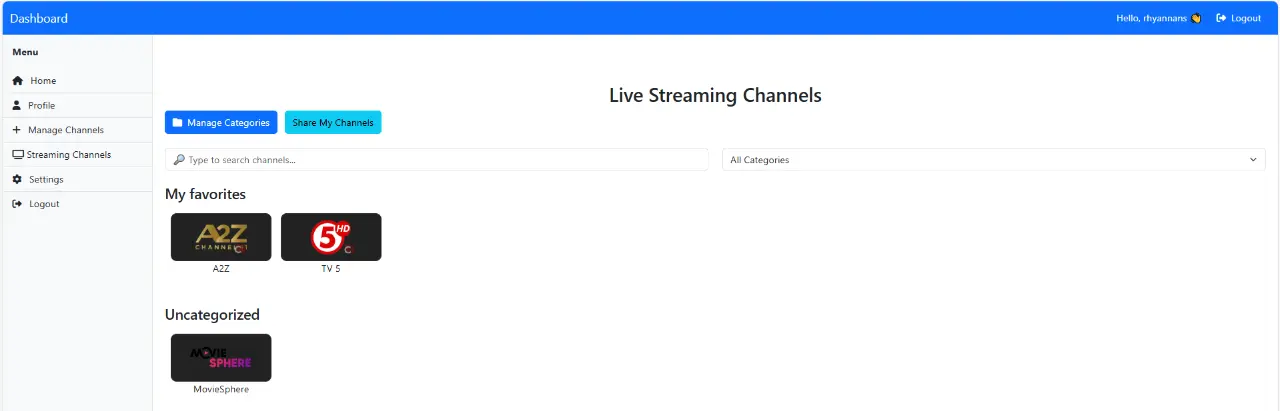The image size is (1280, 411).
Task: Focus the channel search input field
Action: click(x=436, y=160)
